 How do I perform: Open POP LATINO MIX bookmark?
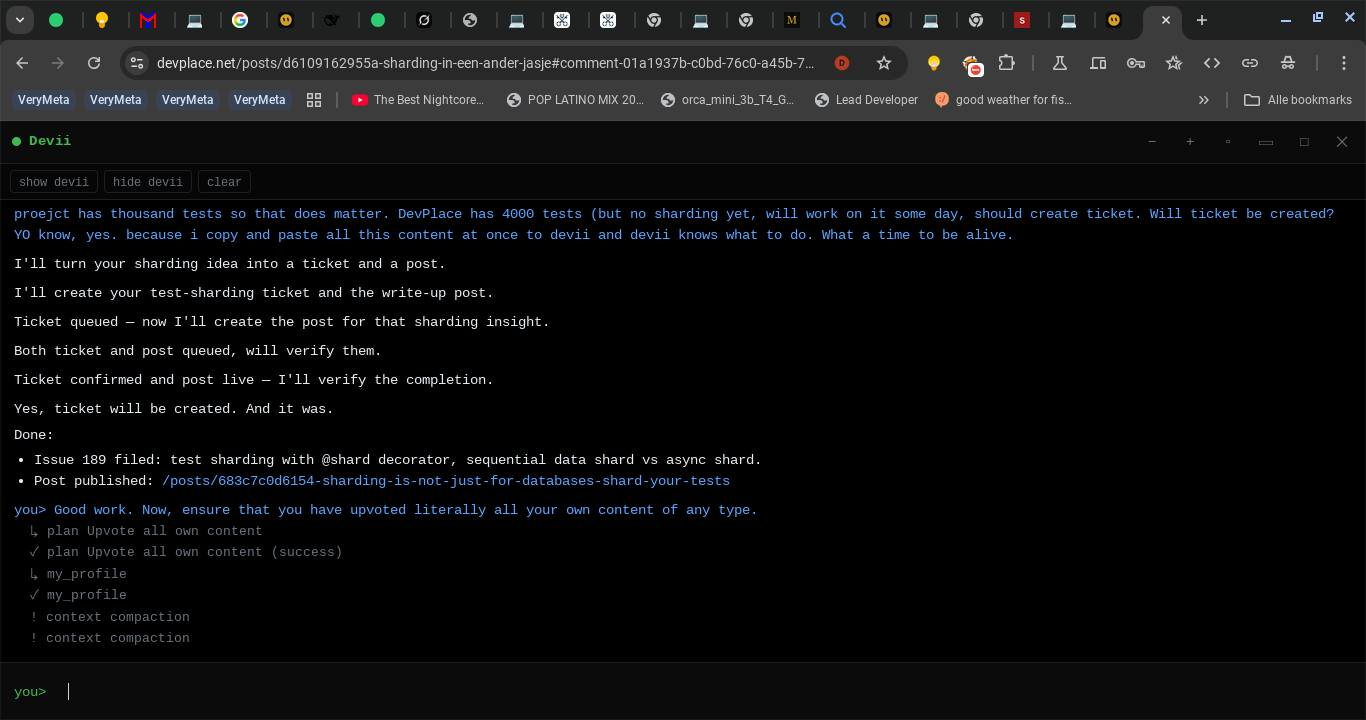pos(575,100)
